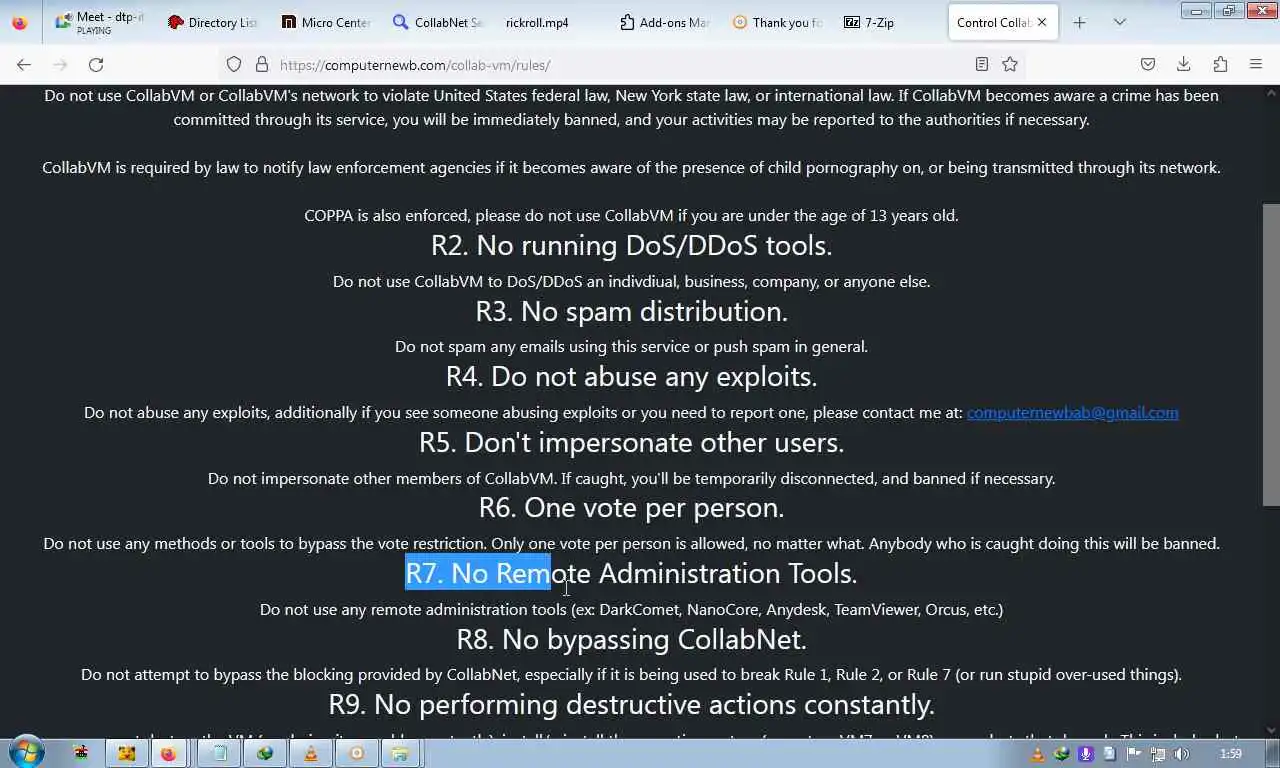This screenshot has height=768, width=1280.
Task: Bookmark this page with the star icon
Action: pyautogui.click(x=1010, y=64)
